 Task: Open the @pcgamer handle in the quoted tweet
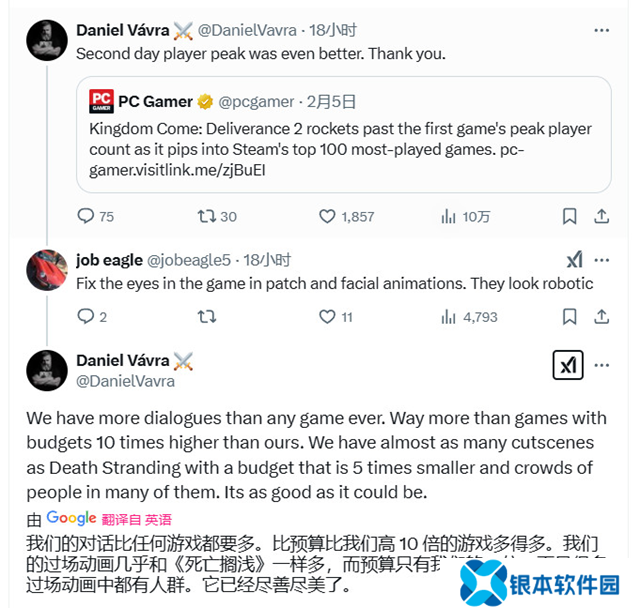[256, 102]
